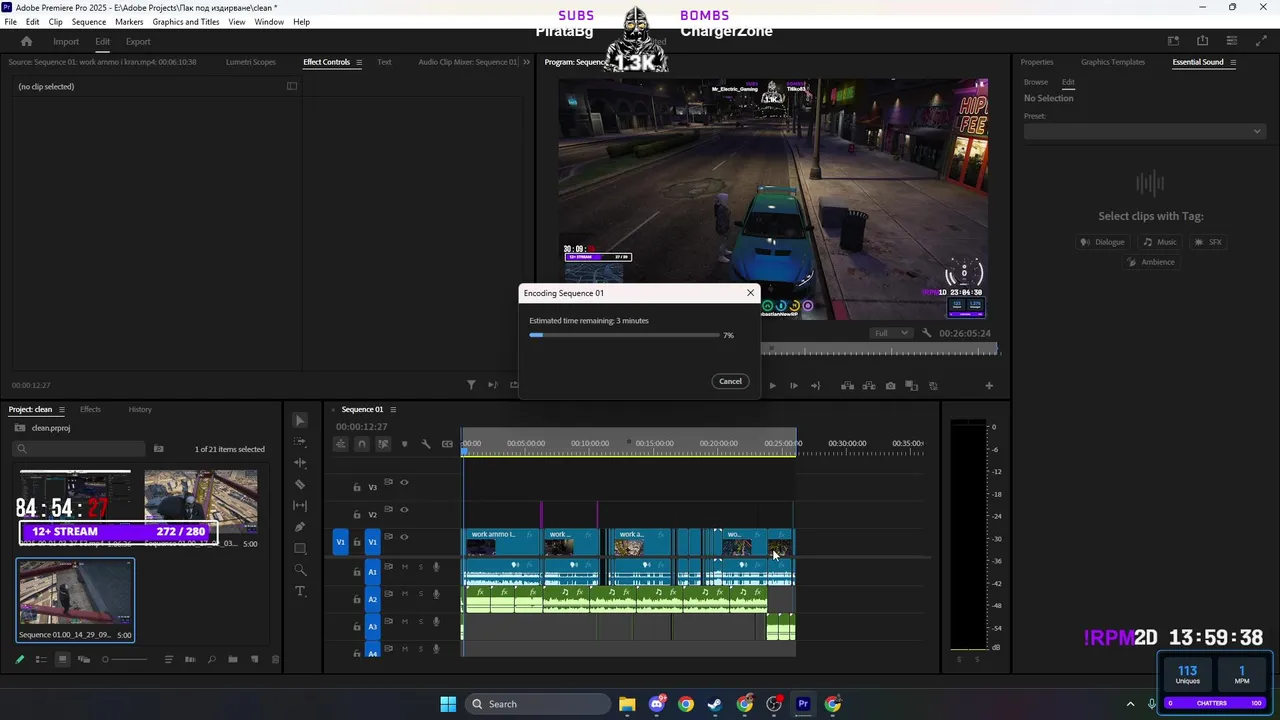Image resolution: width=1280 pixels, height=720 pixels.
Task: Click the Program Monitor settings wrench
Action: pyautogui.click(x=927, y=333)
